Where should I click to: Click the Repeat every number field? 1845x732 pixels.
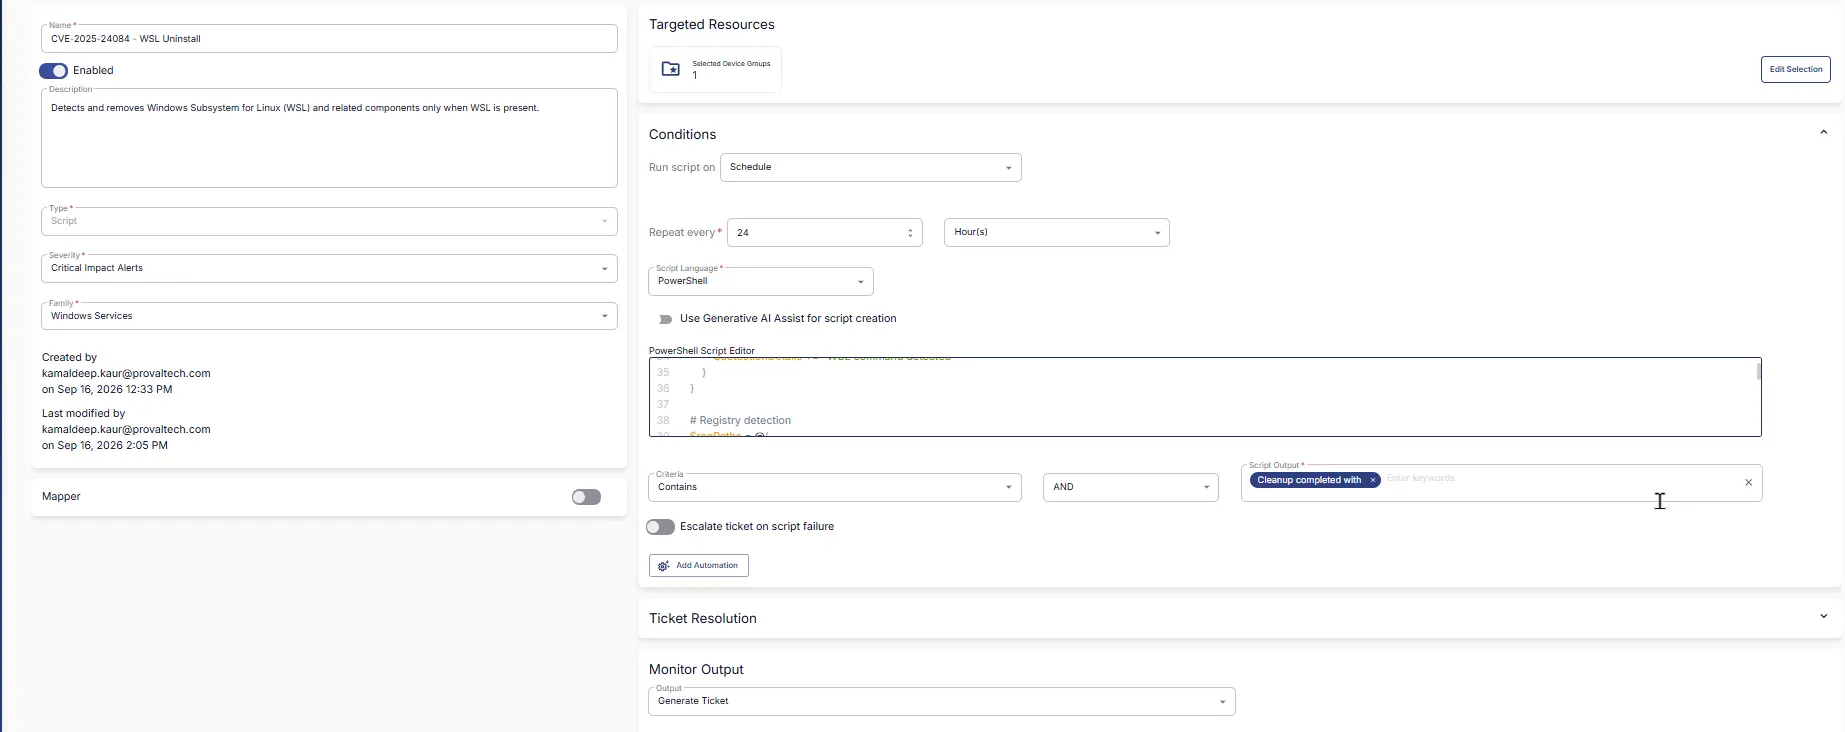coord(824,232)
